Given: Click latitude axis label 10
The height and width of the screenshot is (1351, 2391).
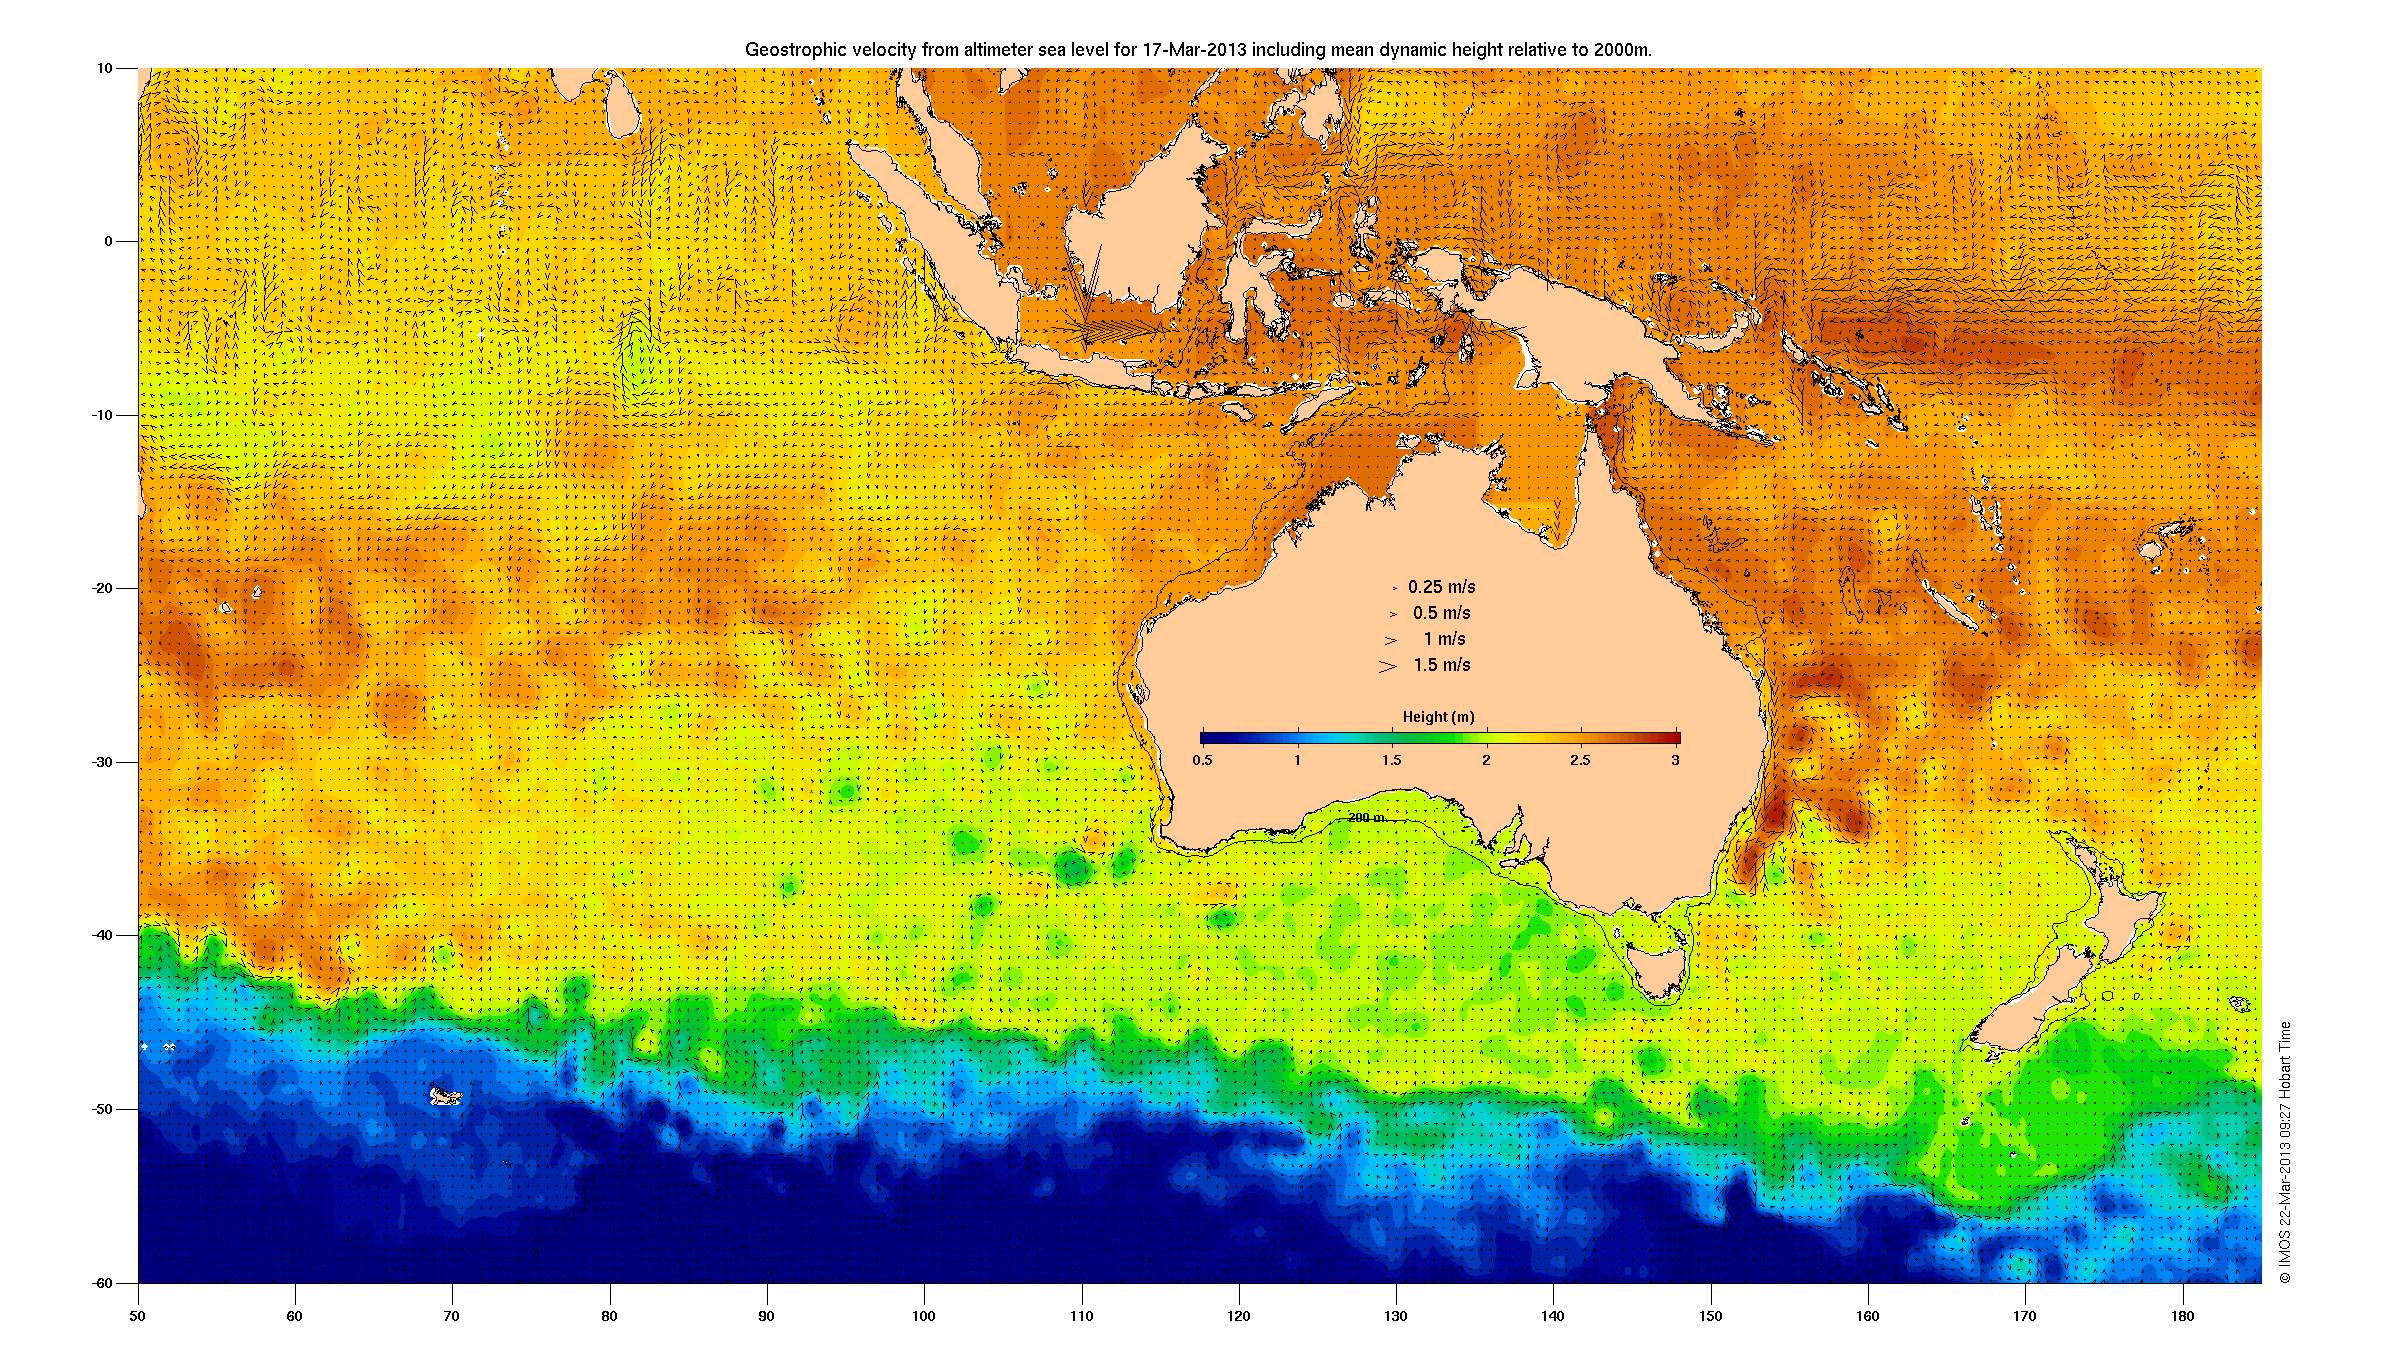Looking at the screenshot, I should (x=104, y=69).
